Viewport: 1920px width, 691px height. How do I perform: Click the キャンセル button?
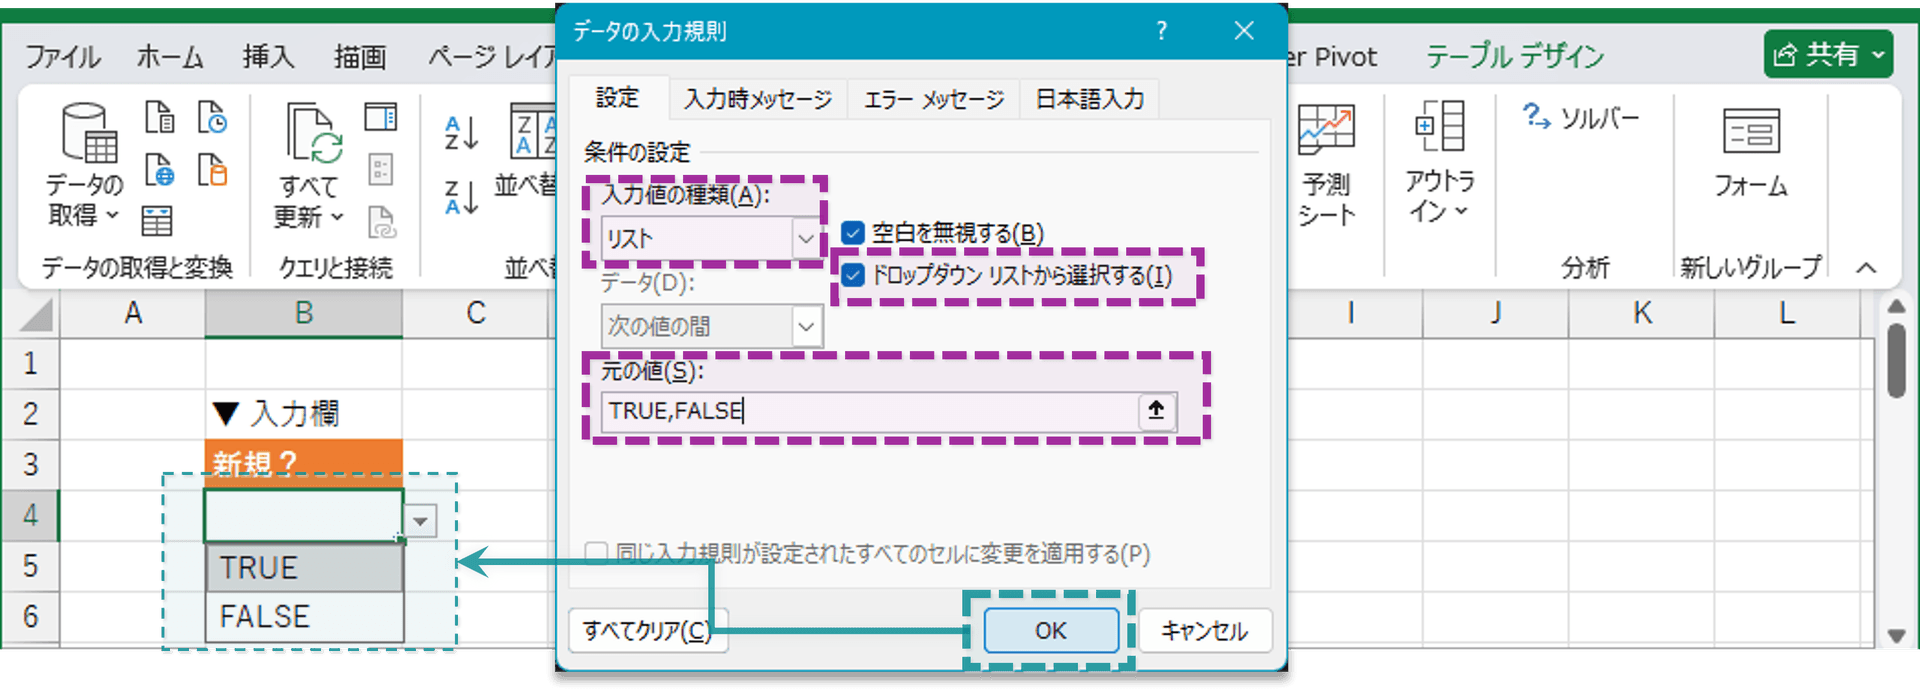tap(1204, 630)
